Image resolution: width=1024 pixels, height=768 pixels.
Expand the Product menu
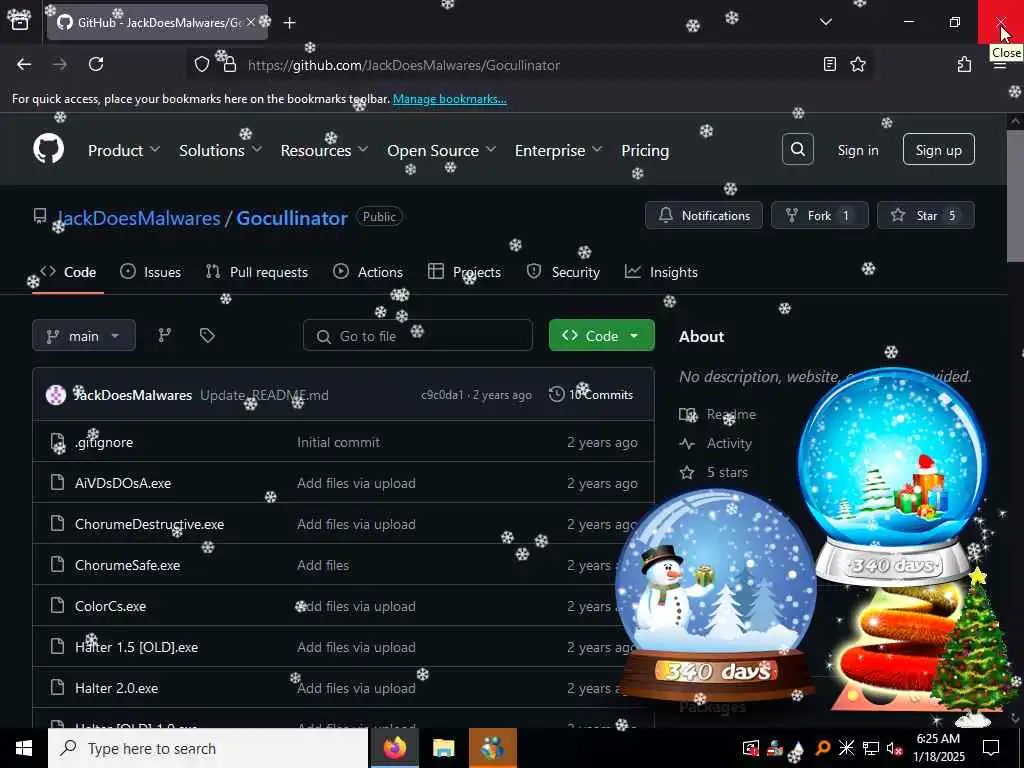pos(124,150)
